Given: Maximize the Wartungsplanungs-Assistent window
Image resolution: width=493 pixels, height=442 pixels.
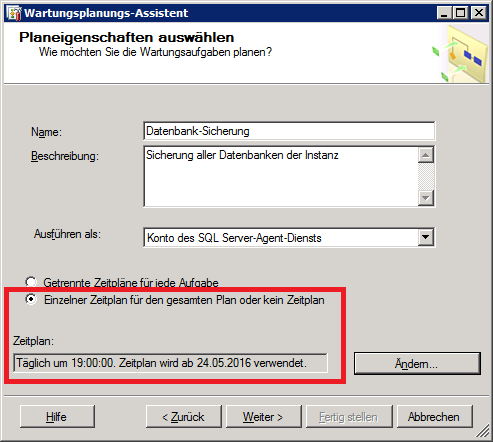Looking at the screenshot, I should click(x=461, y=13).
